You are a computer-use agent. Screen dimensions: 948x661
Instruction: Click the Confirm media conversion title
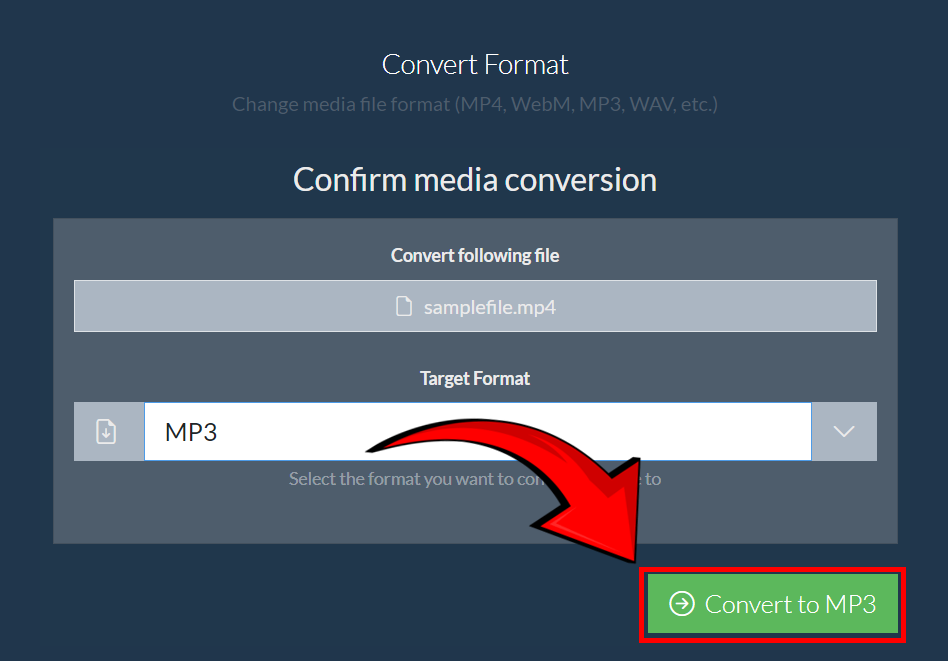(x=474, y=180)
